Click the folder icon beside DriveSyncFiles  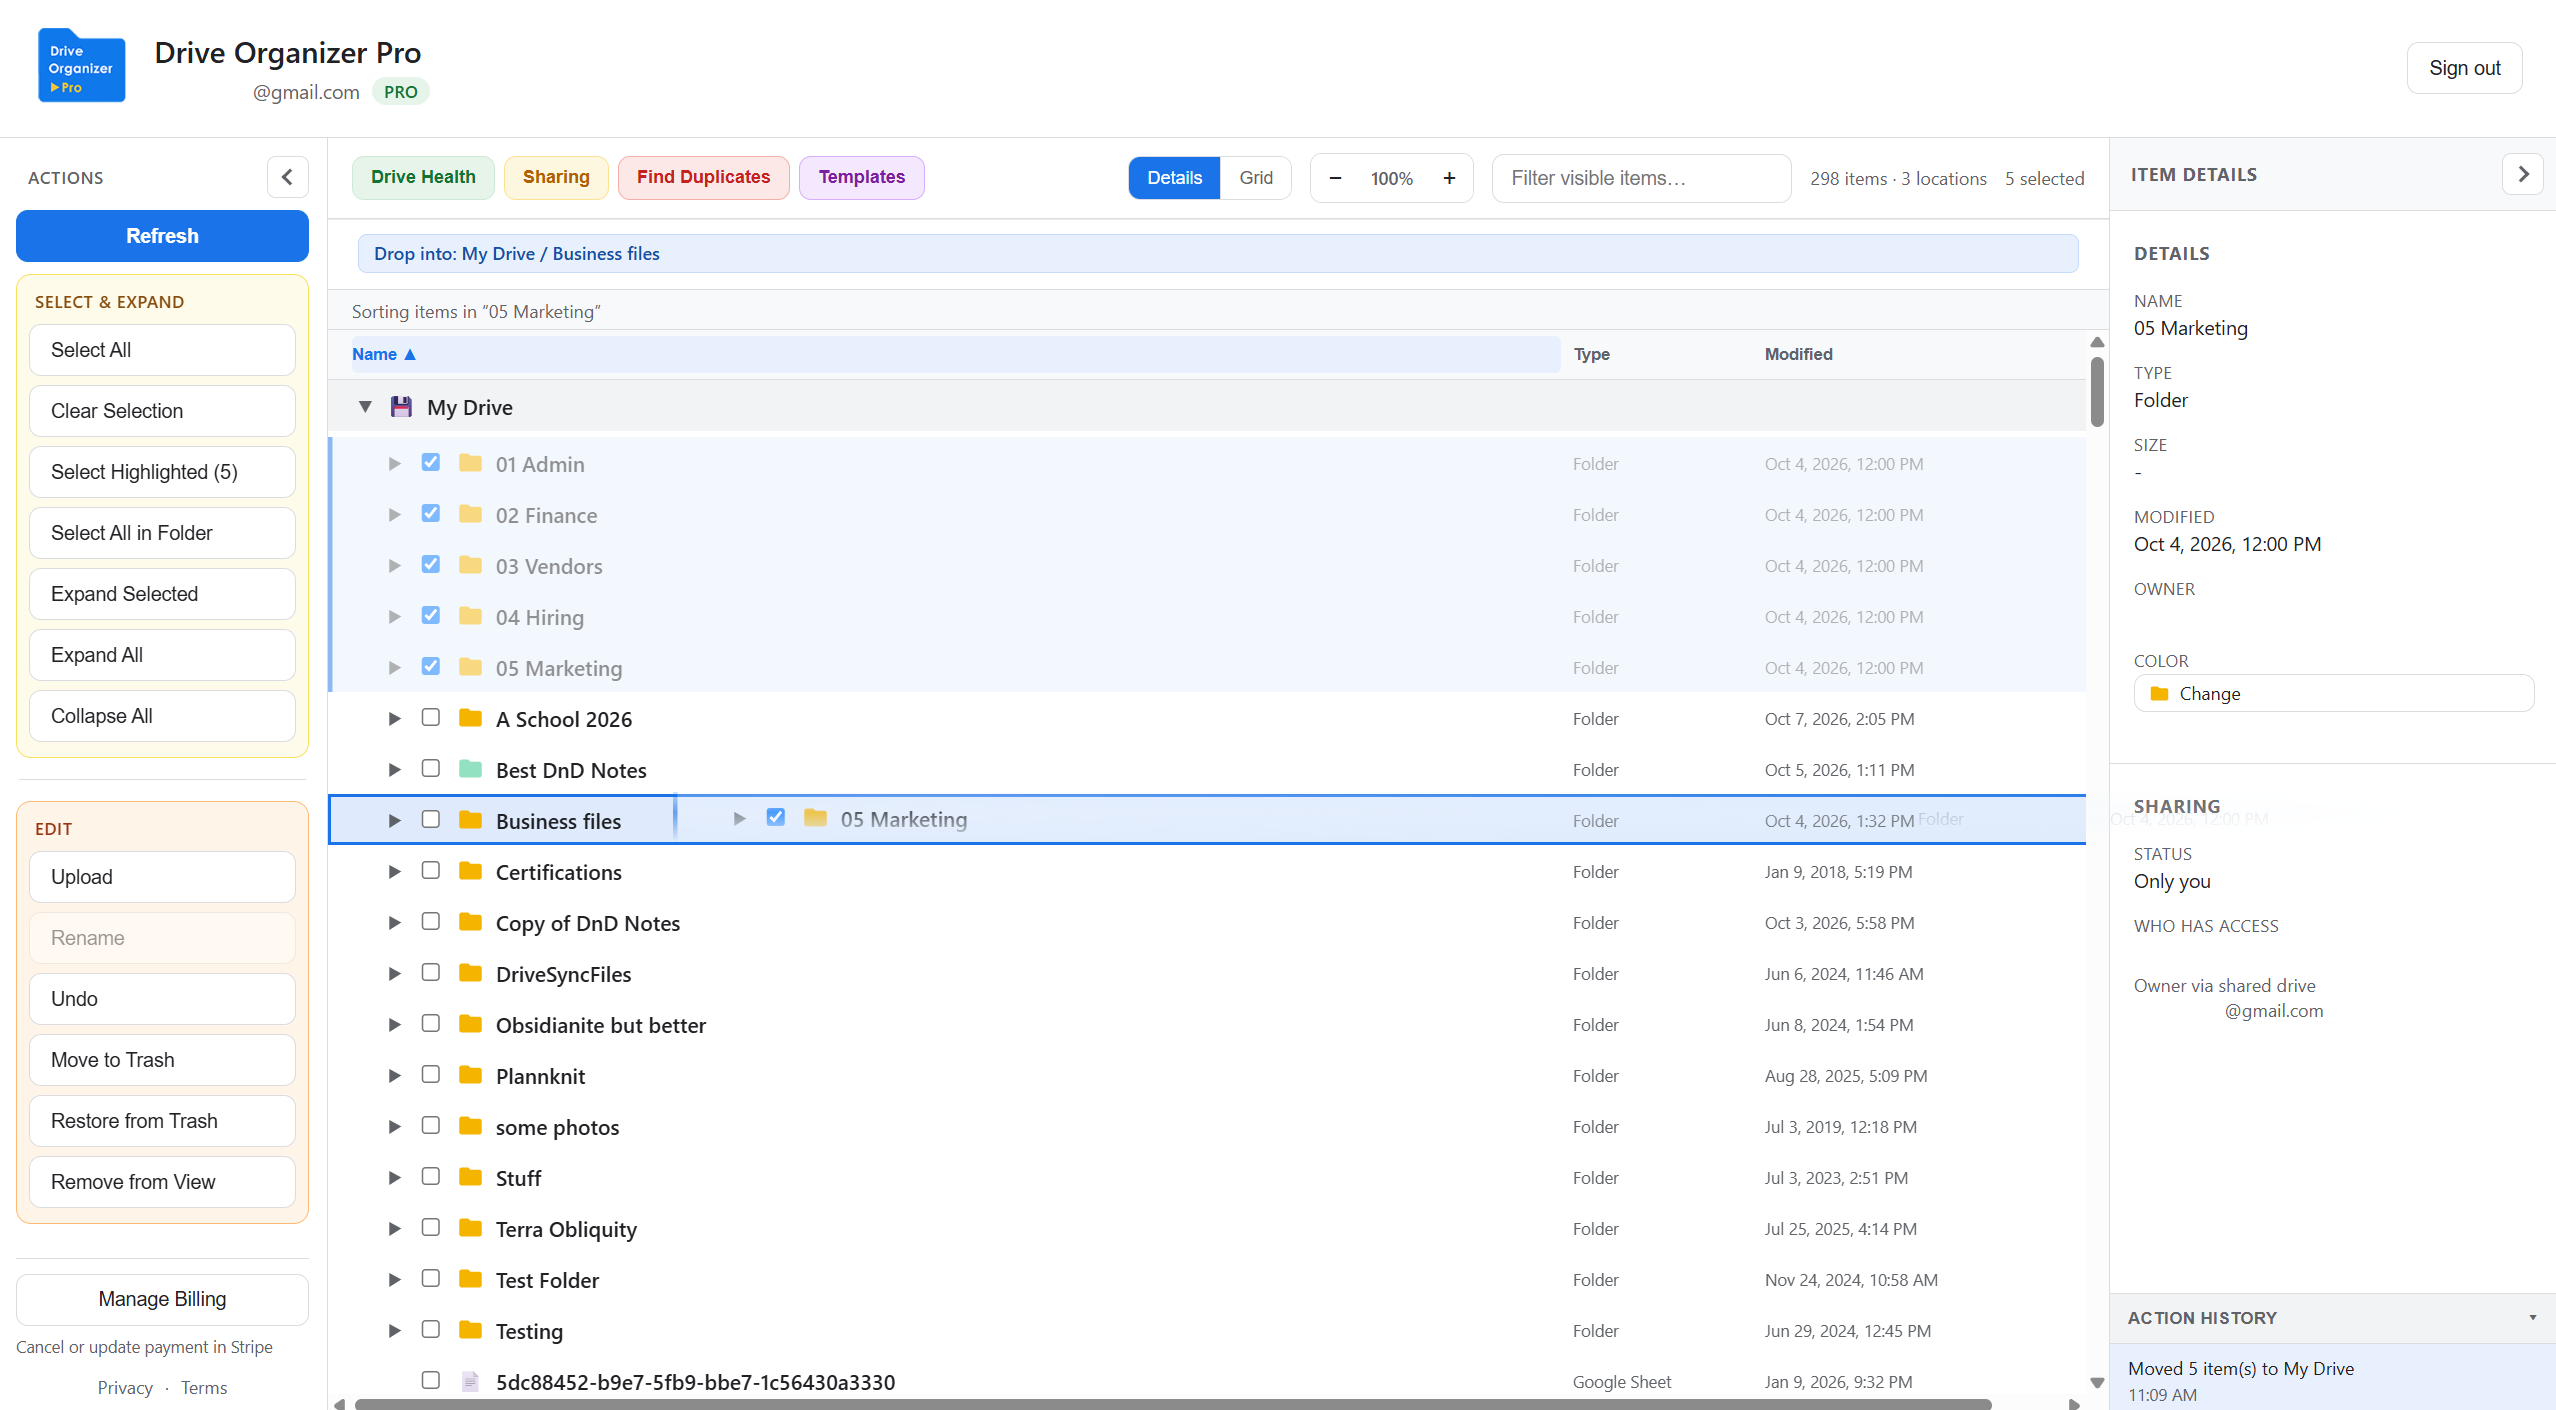(x=470, y=973)
